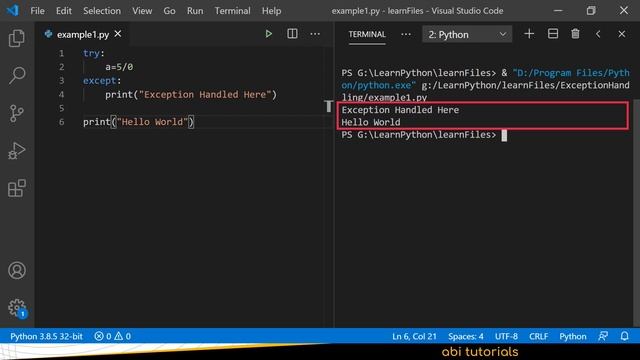Change indentation via 'Spaces: 4'
640x360 pixels.
(466, 336)
